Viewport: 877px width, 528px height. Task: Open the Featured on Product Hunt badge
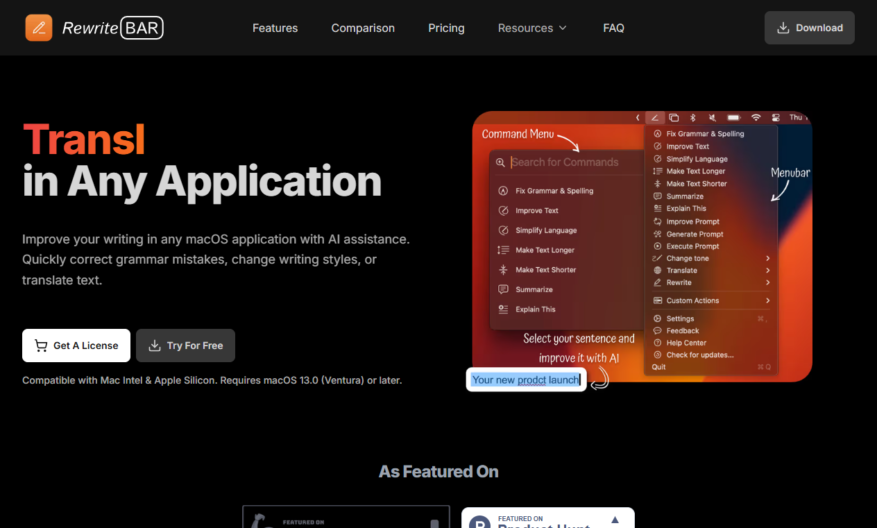click(x=548, y=518)
